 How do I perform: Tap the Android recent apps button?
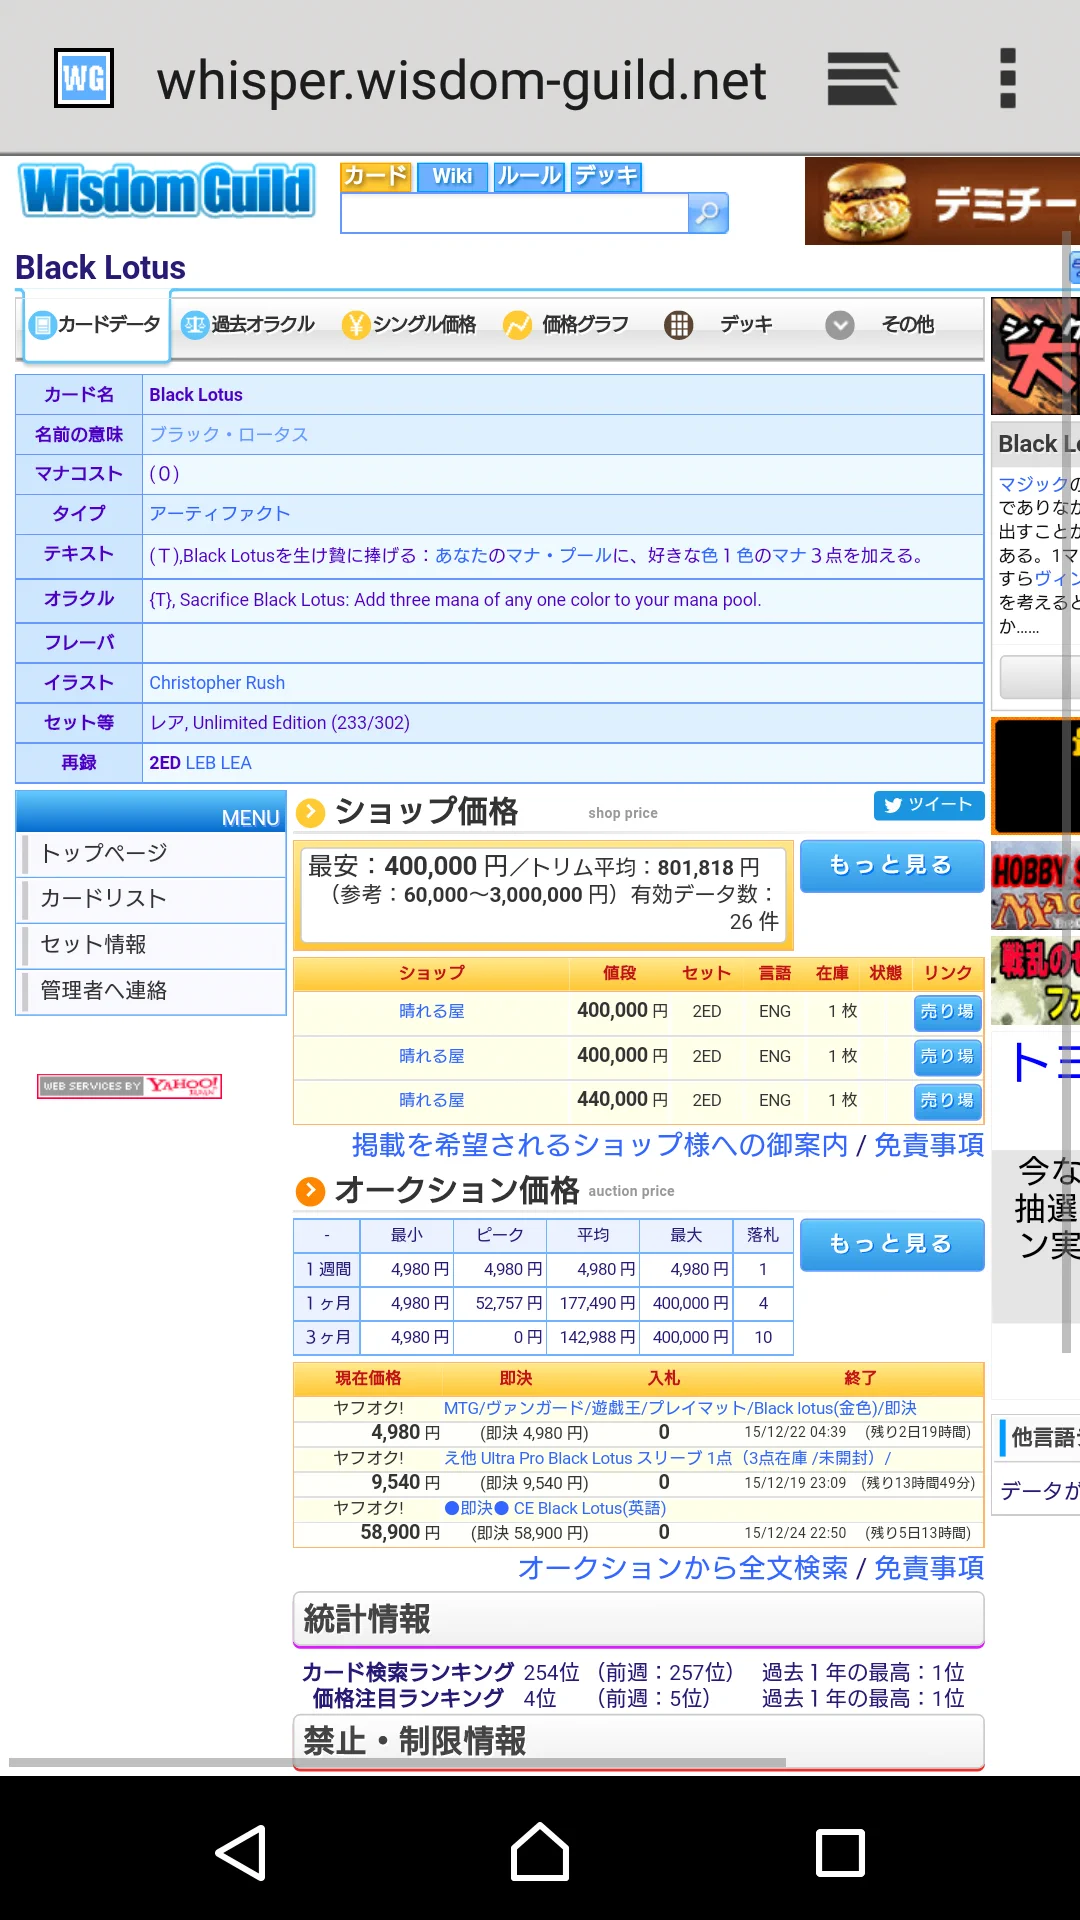pyautogui.click(x=840, y=1852)
